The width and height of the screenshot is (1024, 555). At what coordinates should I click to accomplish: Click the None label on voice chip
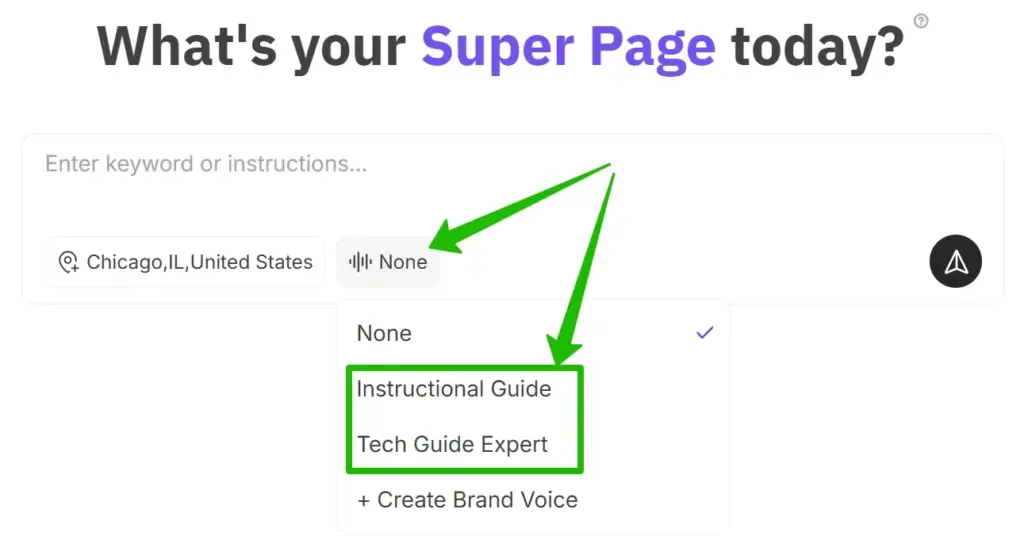pos(403,262)
